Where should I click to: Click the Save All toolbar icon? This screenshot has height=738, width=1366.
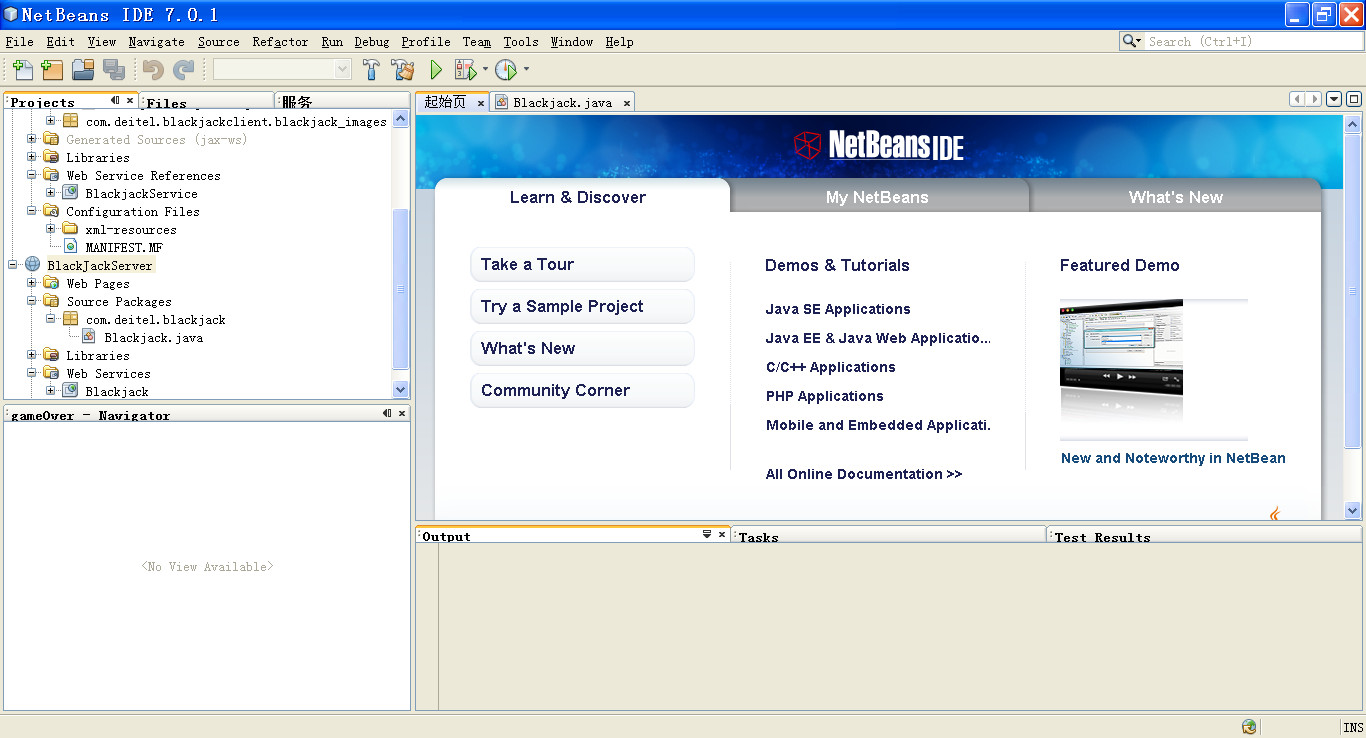(x=113, y=69)
